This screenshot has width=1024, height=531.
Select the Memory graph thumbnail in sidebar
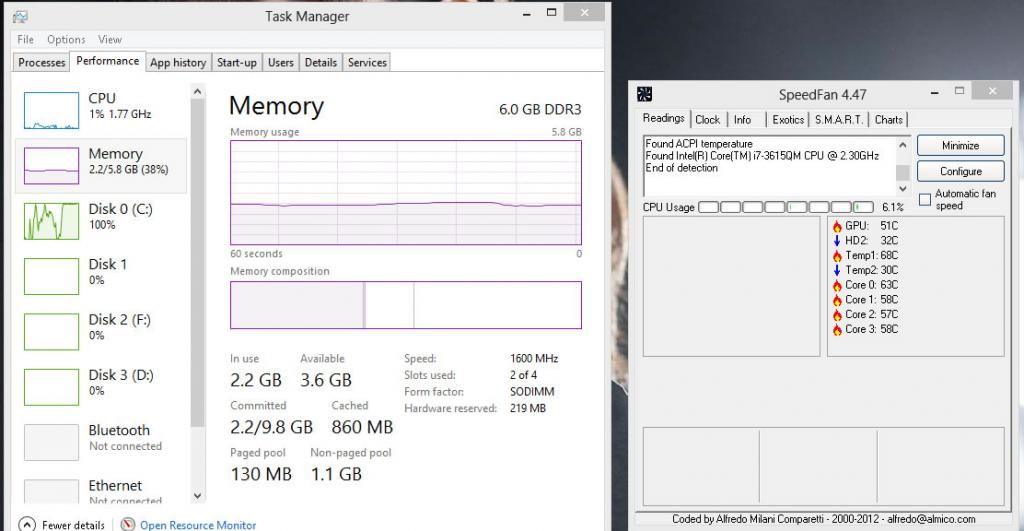[51, 166]
